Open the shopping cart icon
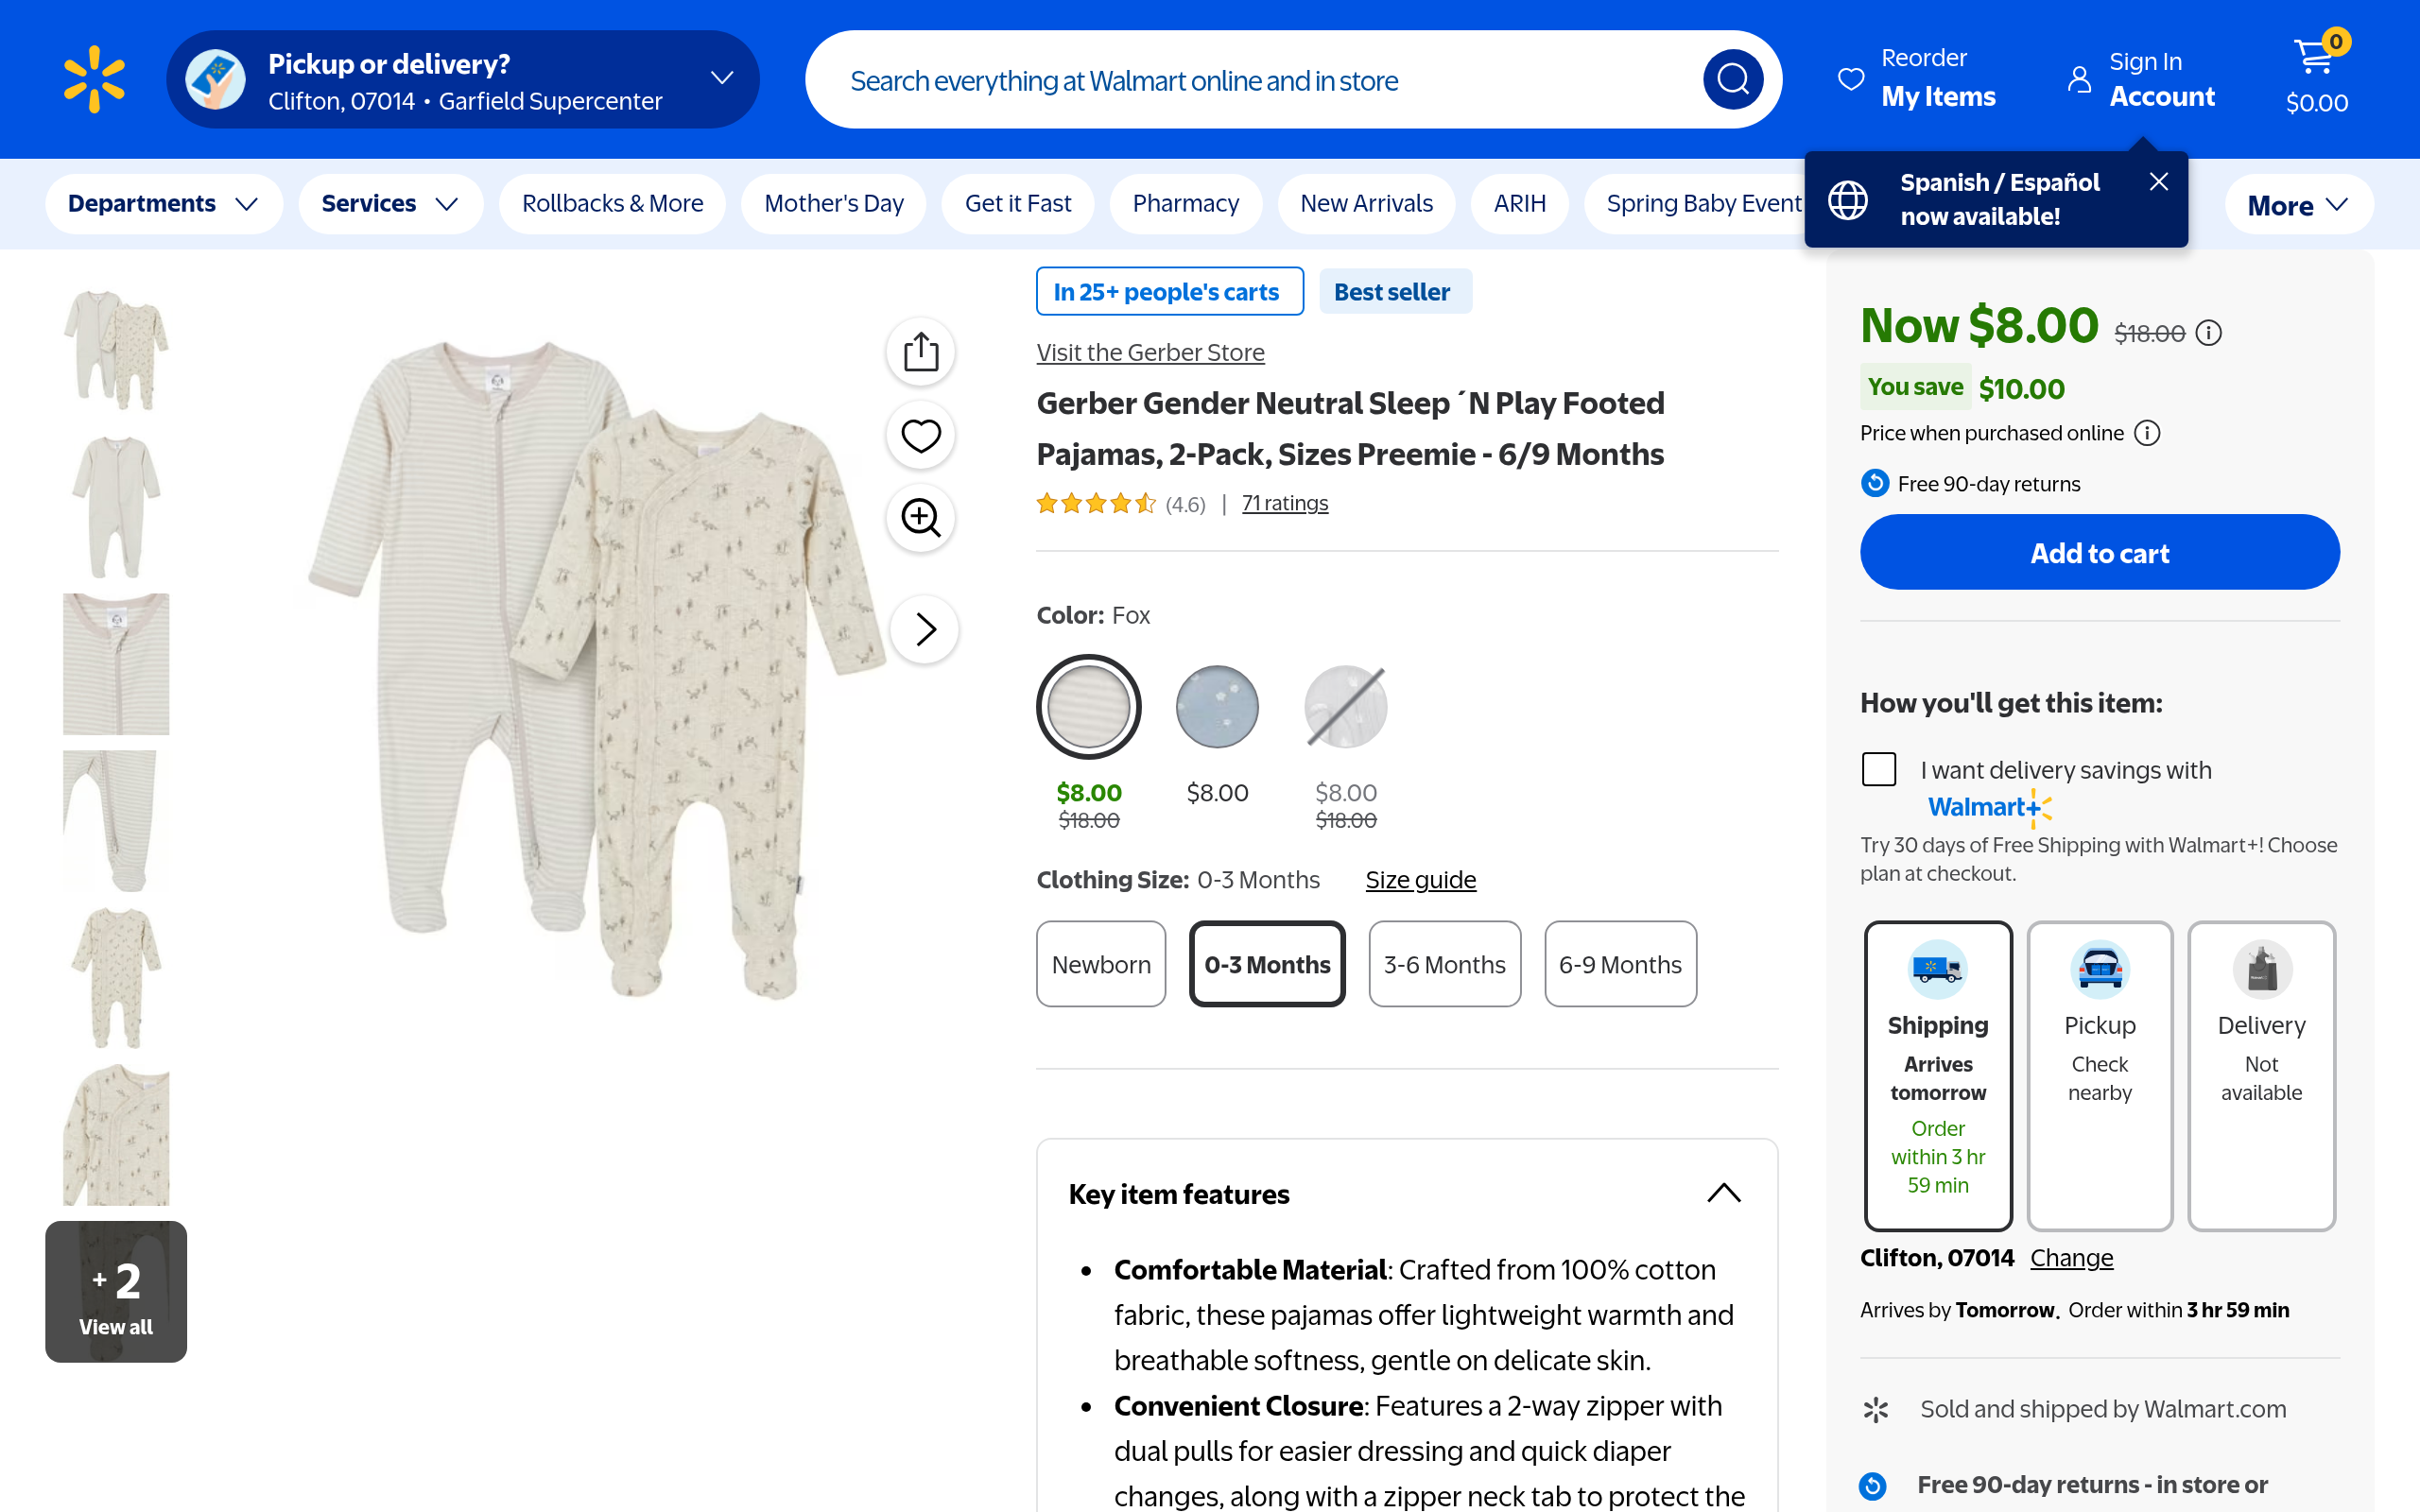Image resolution: width=2420 pixels, height=1512 pixels. pyautogui.click(x=2316, y=60)
